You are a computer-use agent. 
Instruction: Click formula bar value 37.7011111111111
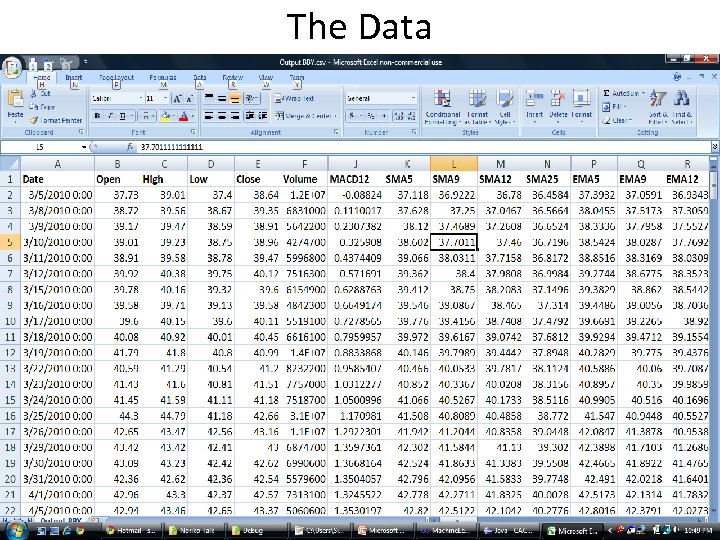[x=172, y=147]
